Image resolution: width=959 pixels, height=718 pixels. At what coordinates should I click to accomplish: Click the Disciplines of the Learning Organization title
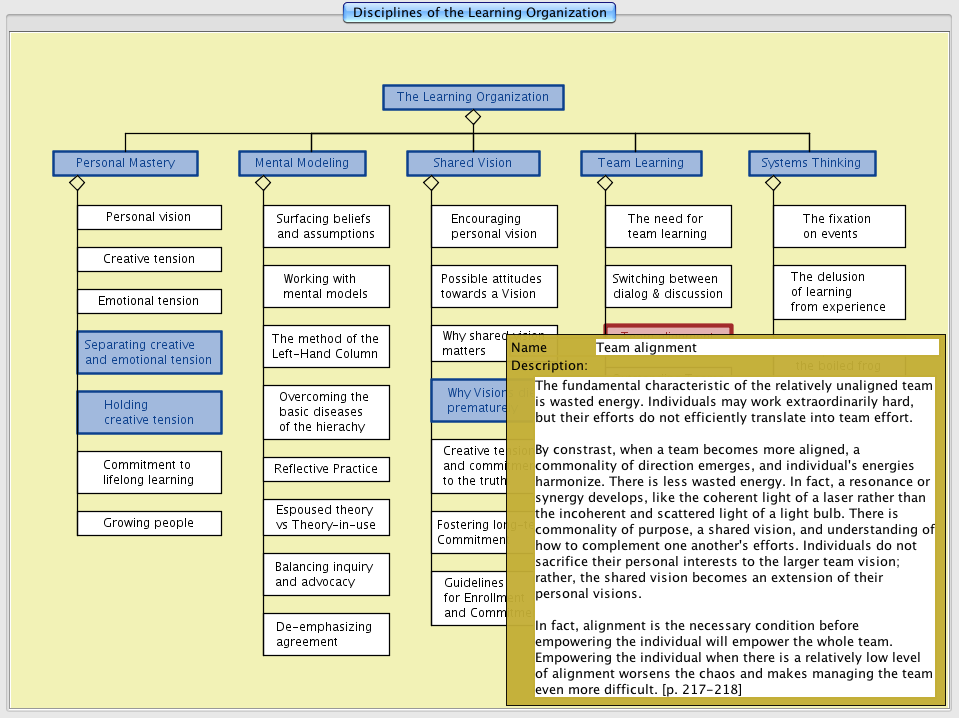(x=479, y=13)
